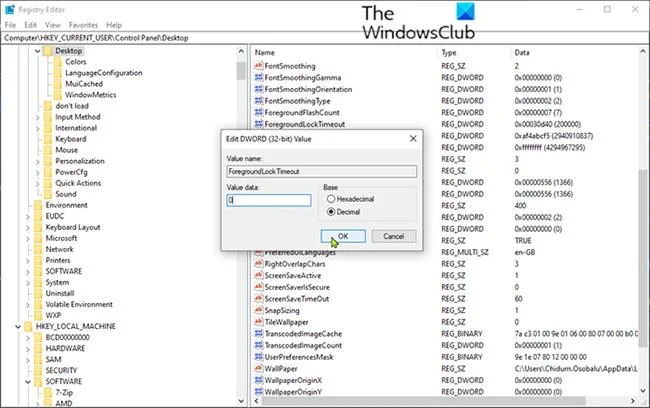Click the tree pane vertical scrollbar thumb
Image resolution: width=650 pixels, height=408 pixels.
(241, 70)
